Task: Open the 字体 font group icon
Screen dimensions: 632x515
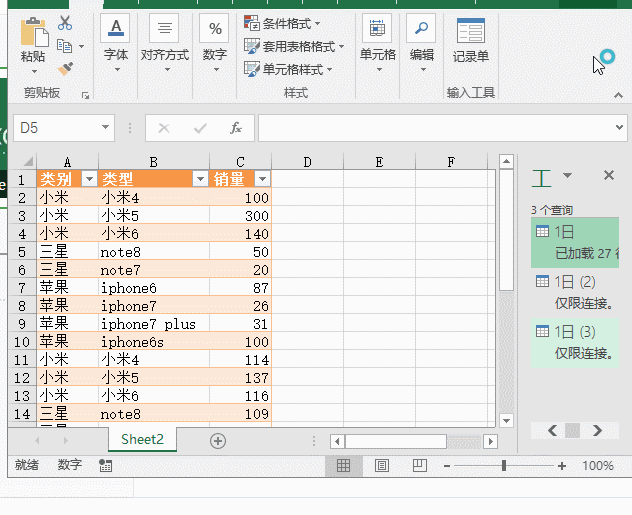Action: (115, 28)
